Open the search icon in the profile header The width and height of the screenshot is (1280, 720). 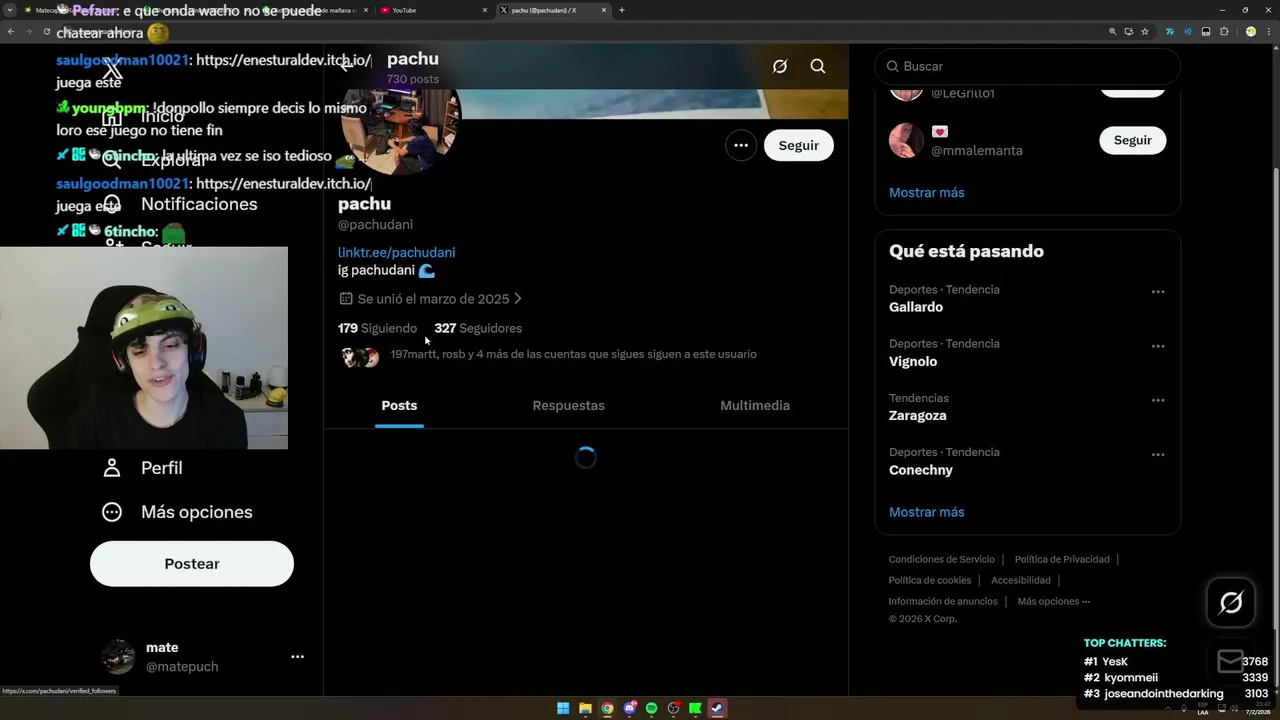click(818, 66)
